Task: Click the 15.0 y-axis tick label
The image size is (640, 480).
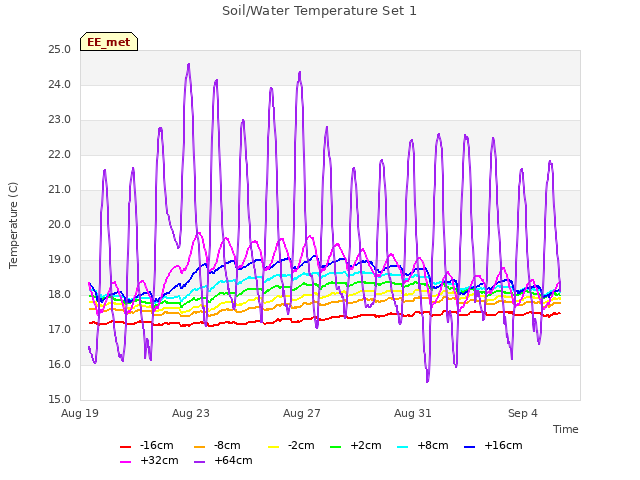Action: [x=60, y=400]
